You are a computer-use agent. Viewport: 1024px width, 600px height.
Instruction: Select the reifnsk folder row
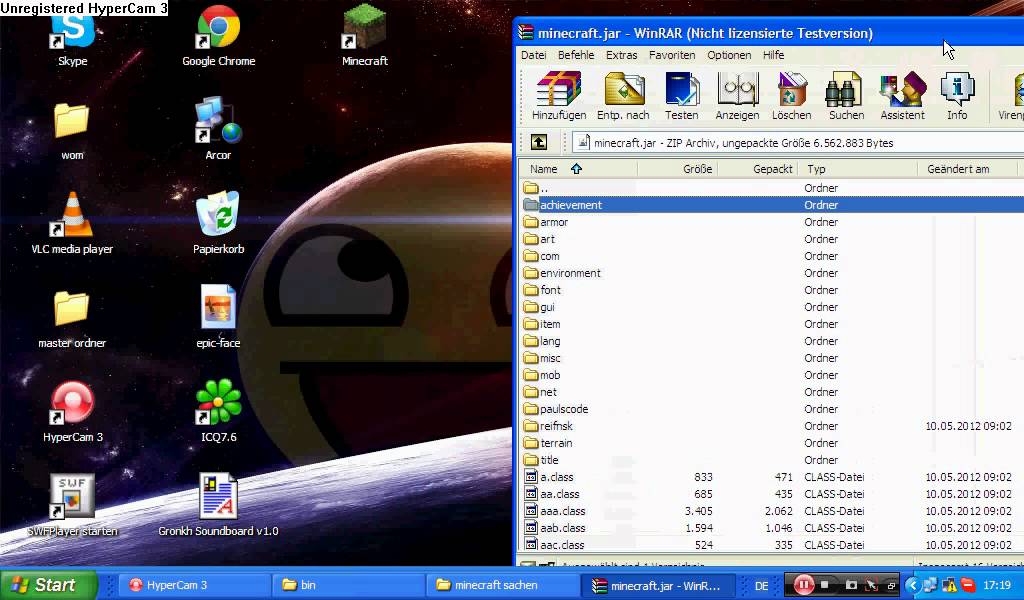coord(772,426)
